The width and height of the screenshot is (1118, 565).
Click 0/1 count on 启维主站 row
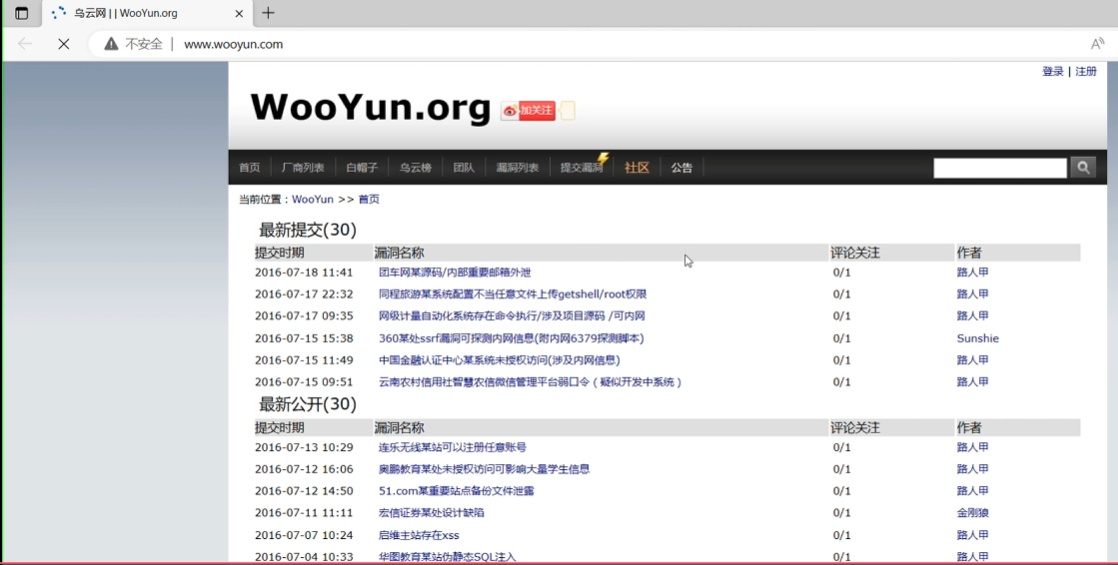pos(841,535)
